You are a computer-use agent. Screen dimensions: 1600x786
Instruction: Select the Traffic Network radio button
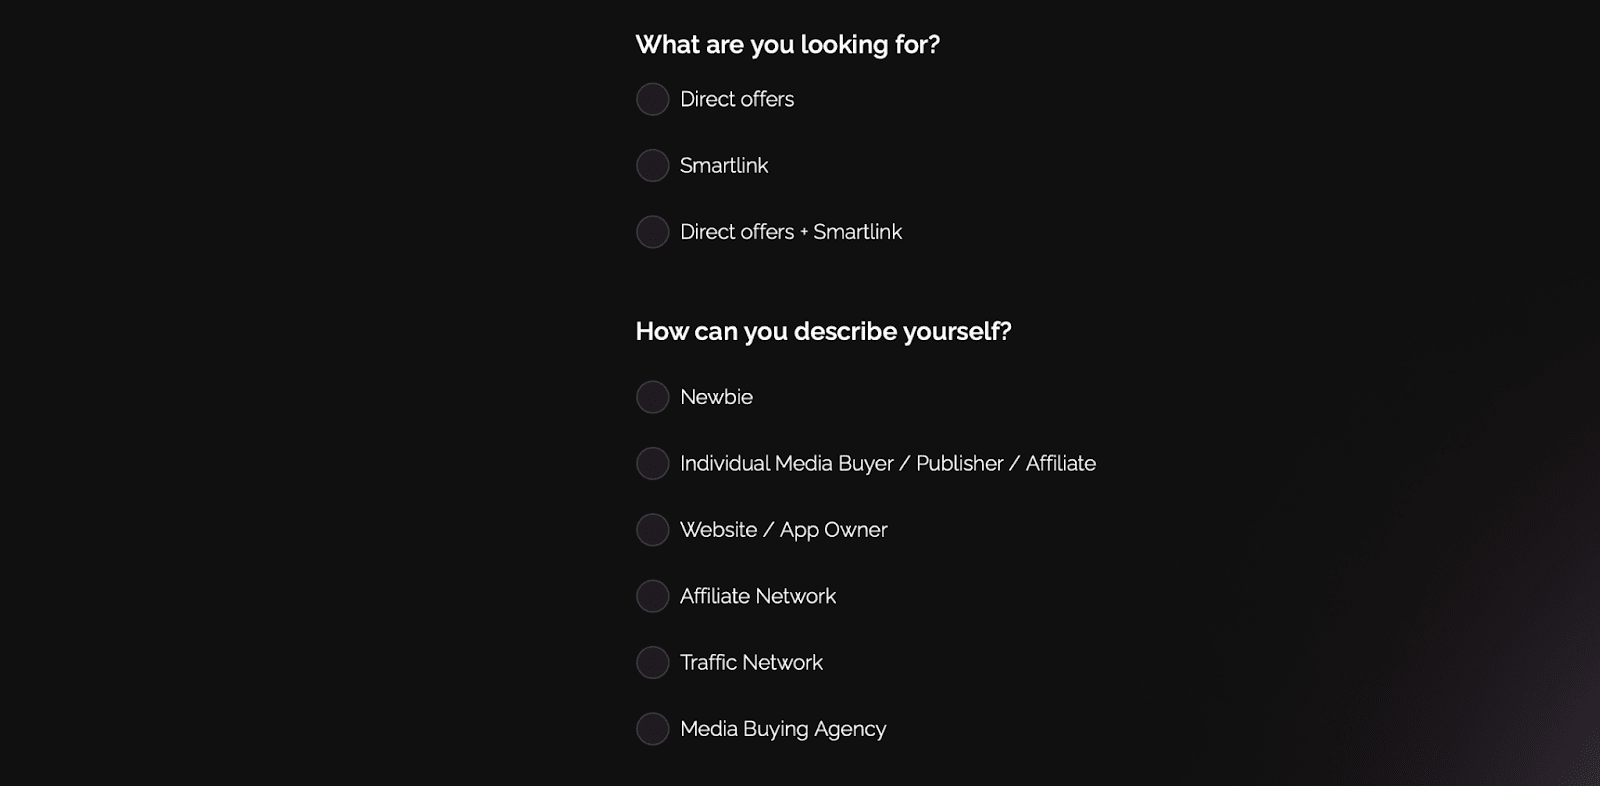pyautogui.click(x=652, y=662)
